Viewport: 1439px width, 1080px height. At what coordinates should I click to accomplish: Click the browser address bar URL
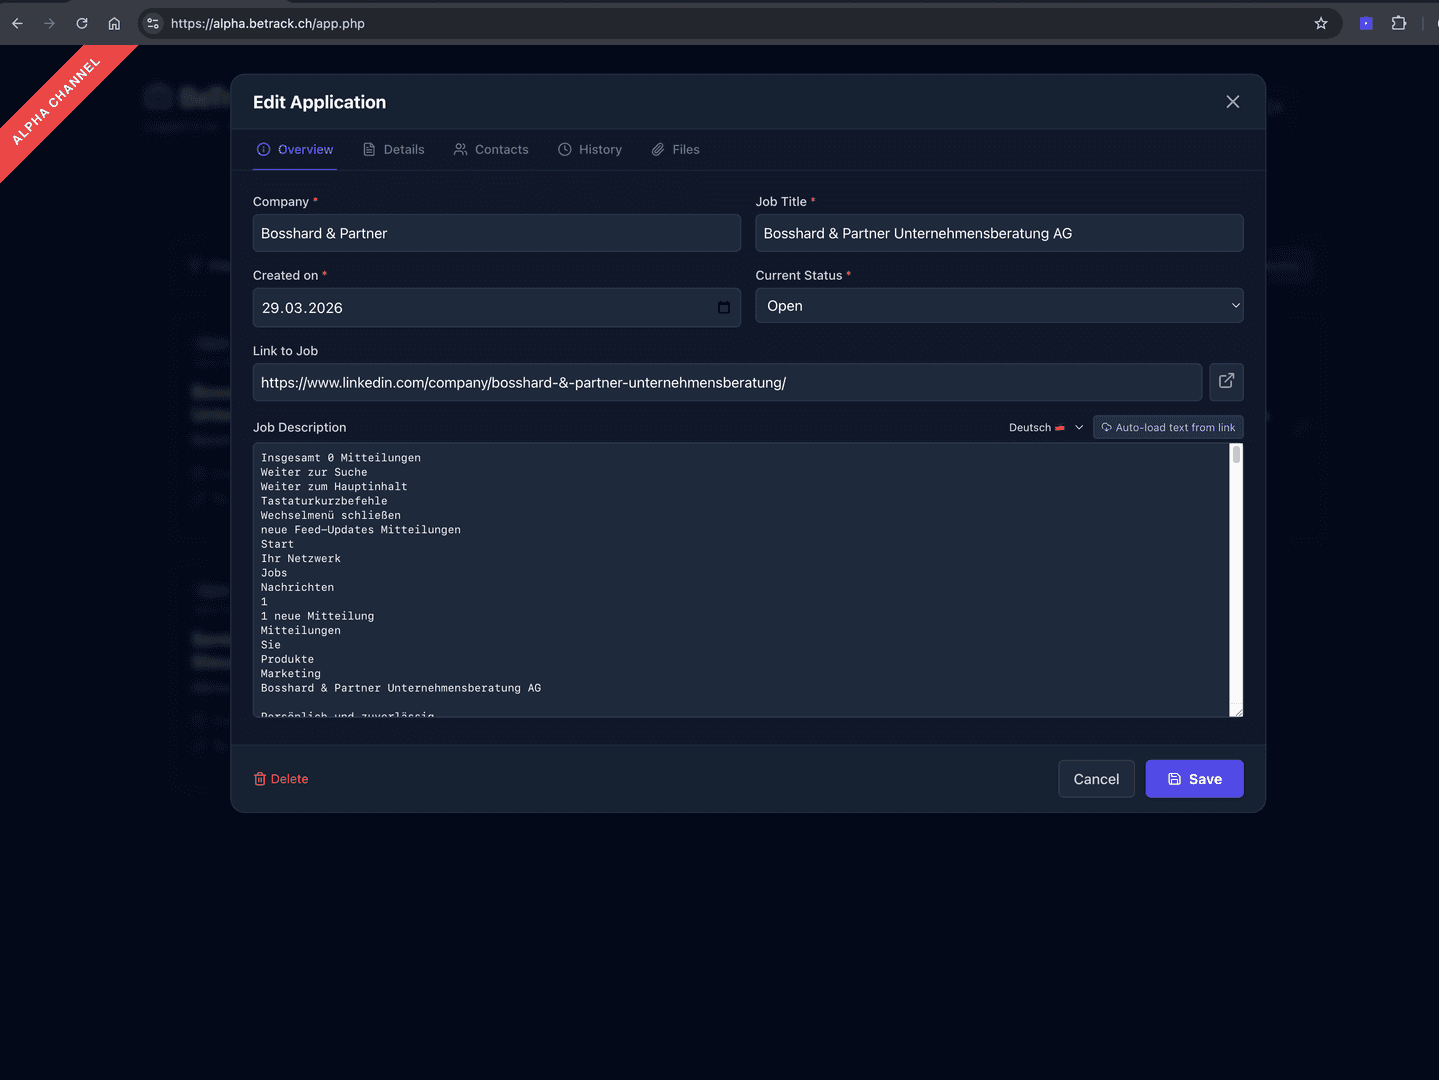[x=267, y=23]
